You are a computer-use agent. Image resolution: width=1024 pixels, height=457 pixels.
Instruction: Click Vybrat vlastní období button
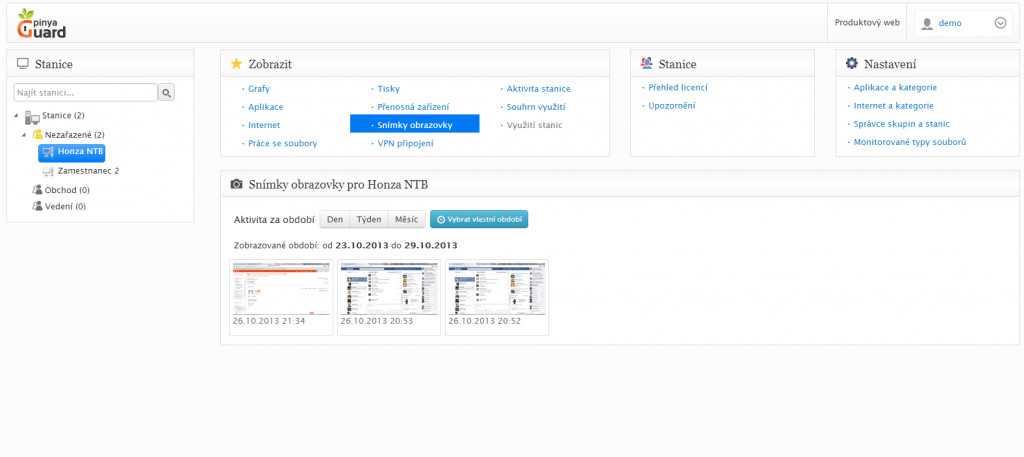[x=479, y=219]
